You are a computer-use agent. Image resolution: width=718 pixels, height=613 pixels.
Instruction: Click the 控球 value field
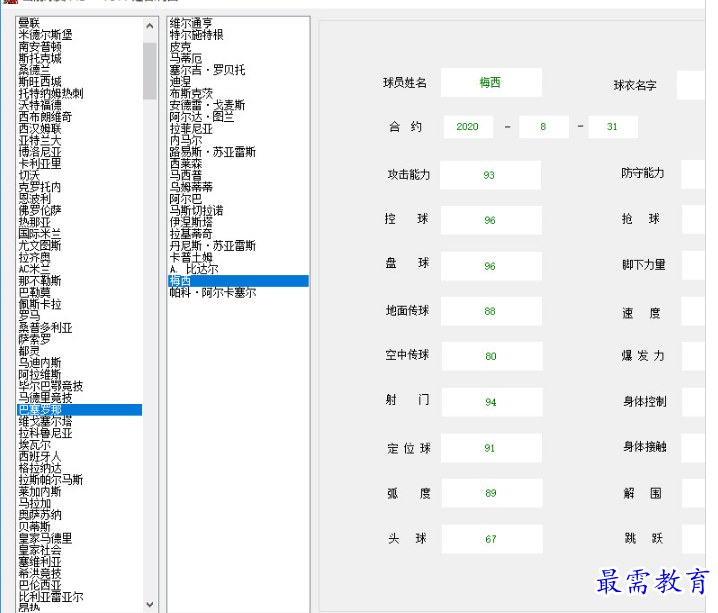(491, 220)
